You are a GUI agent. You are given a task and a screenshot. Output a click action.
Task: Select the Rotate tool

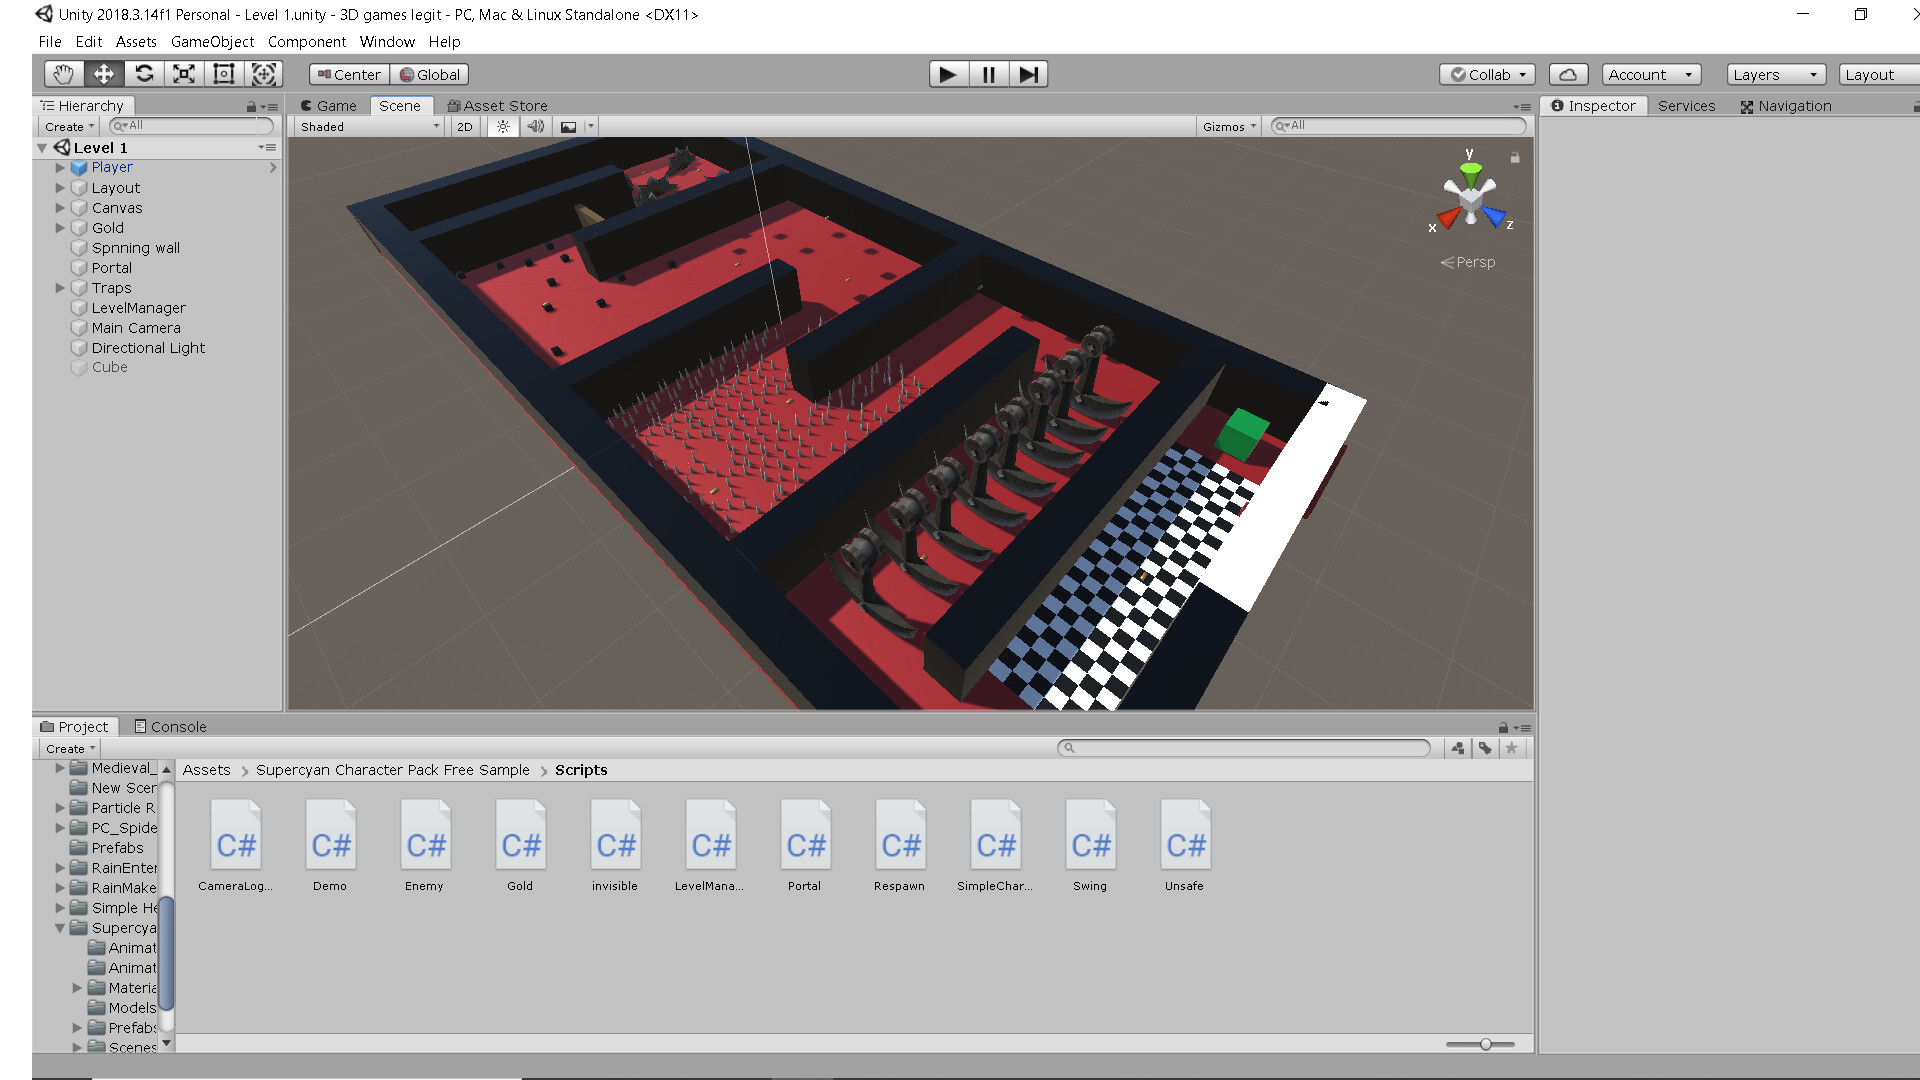point(143,73)
